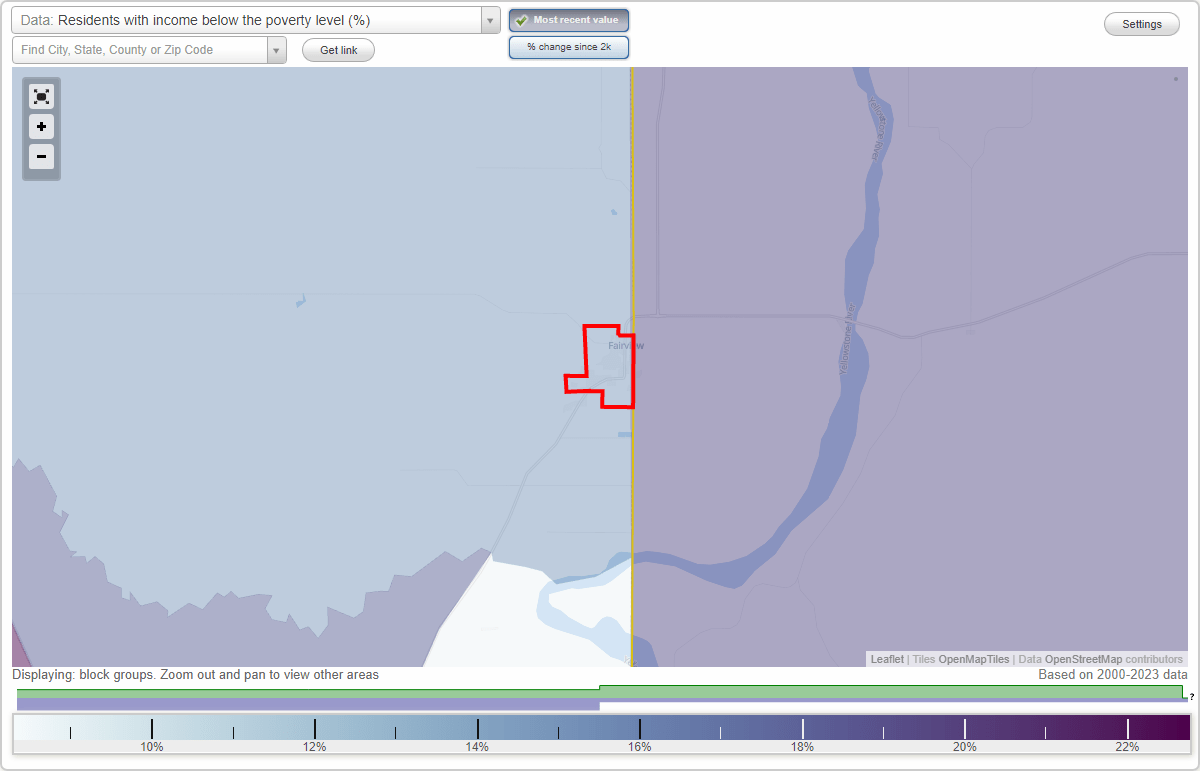Zoom in using the plus icon
Screen dimensions: 1200x771
[41, 127]
